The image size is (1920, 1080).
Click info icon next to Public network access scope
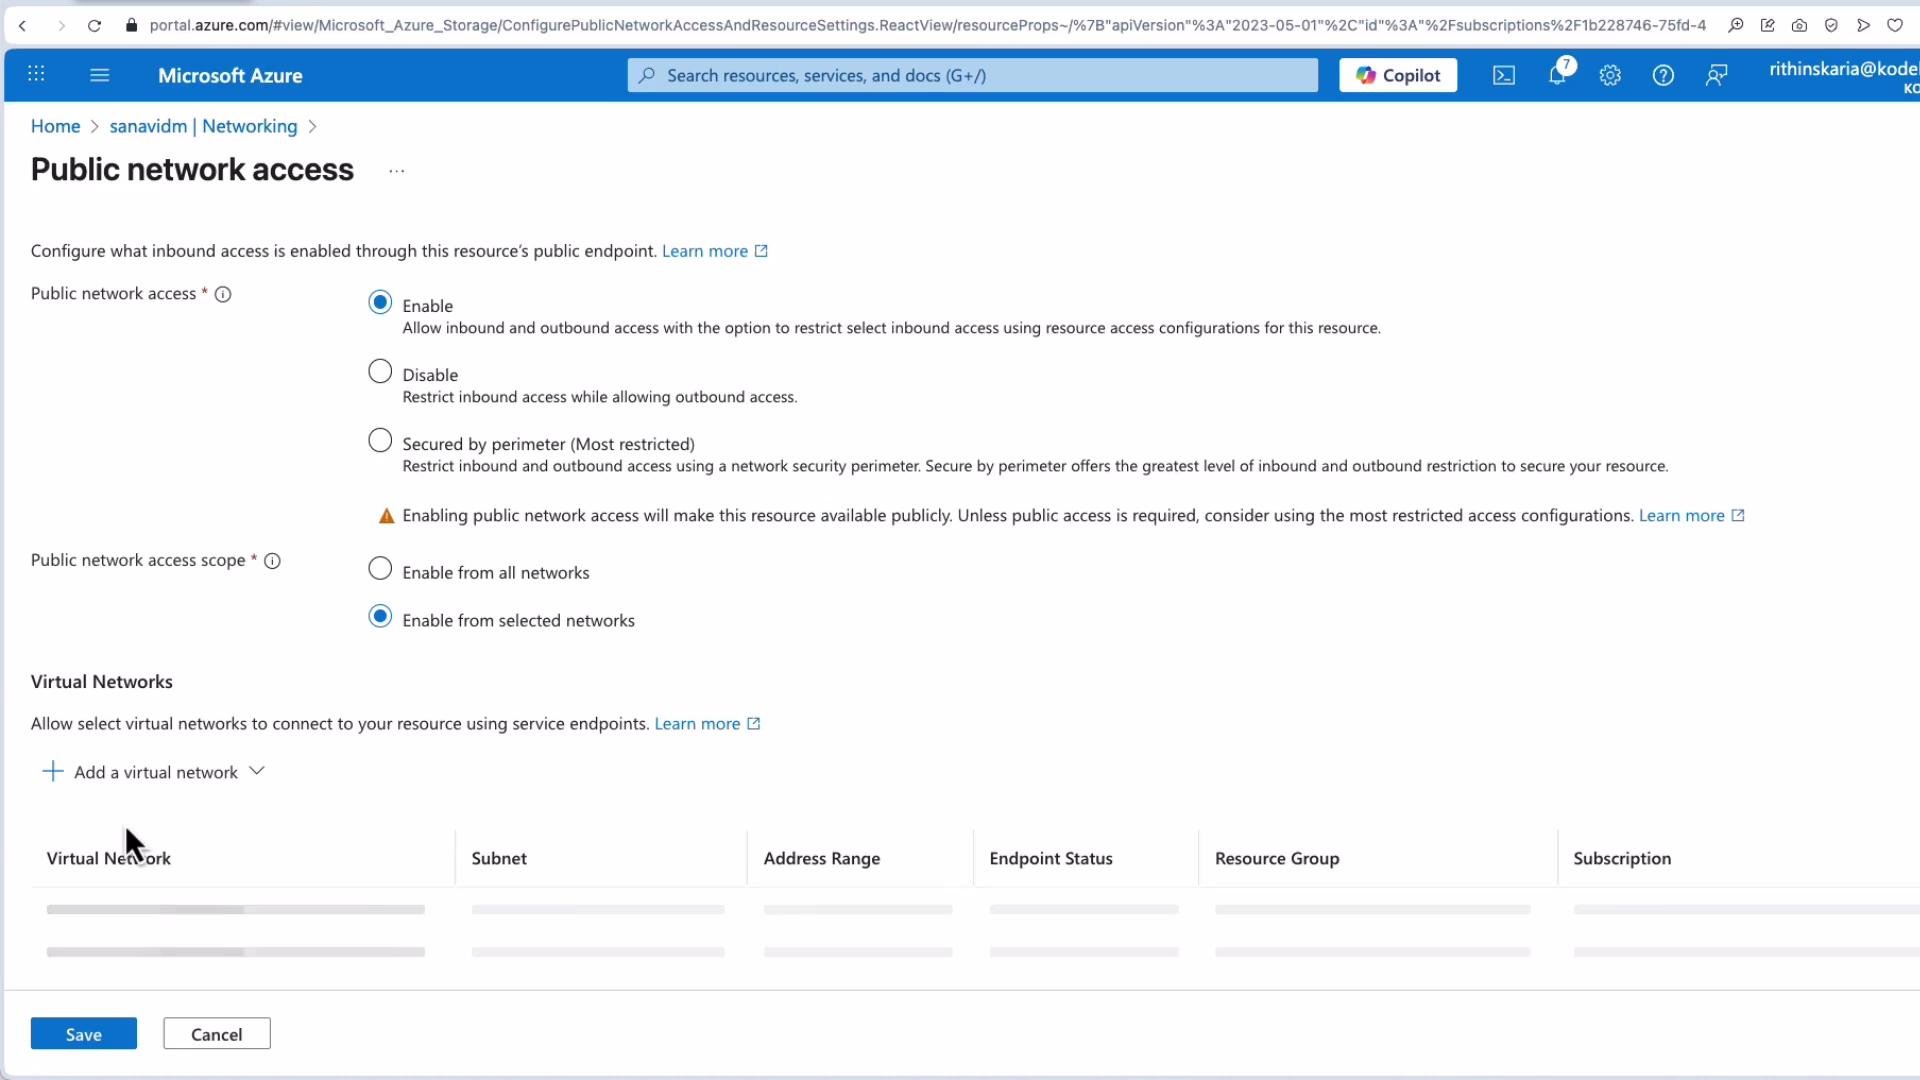[272, 561]
